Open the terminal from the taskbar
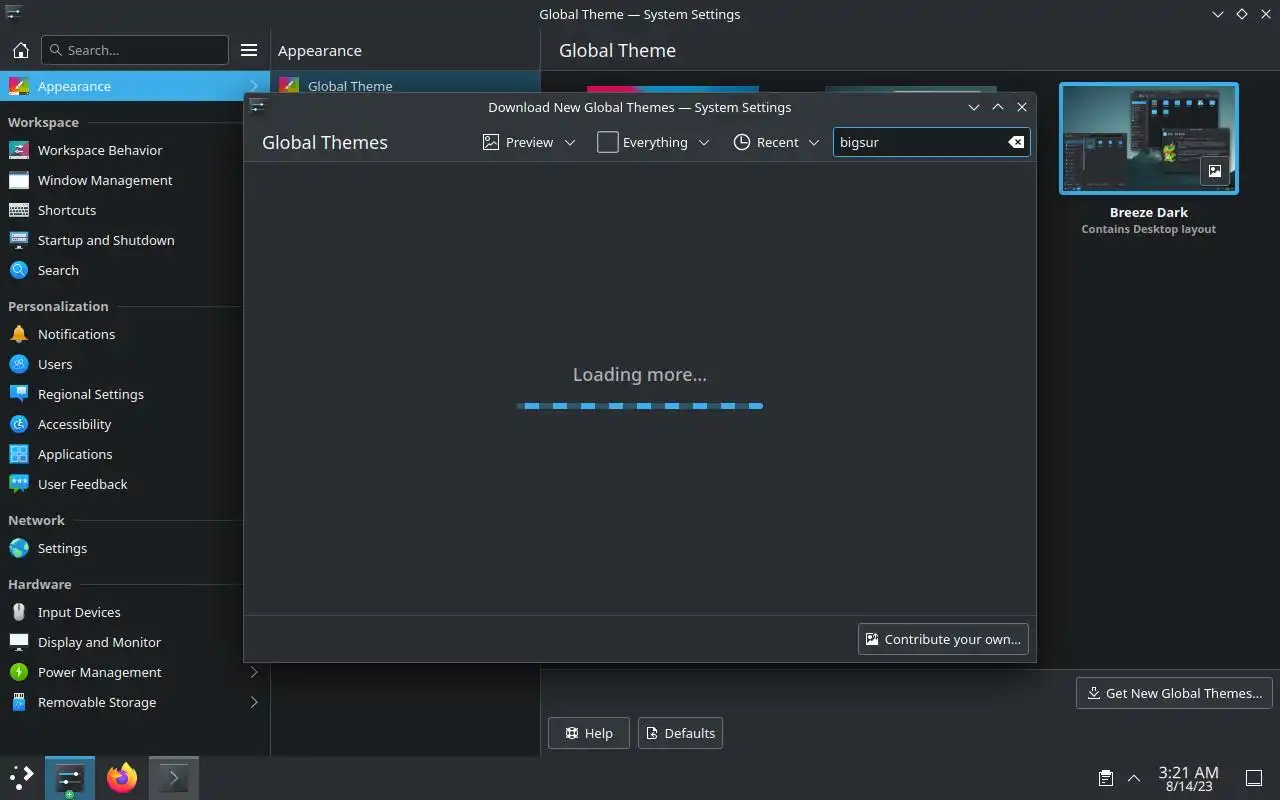The image size is (1280, 800). point(173,778)
